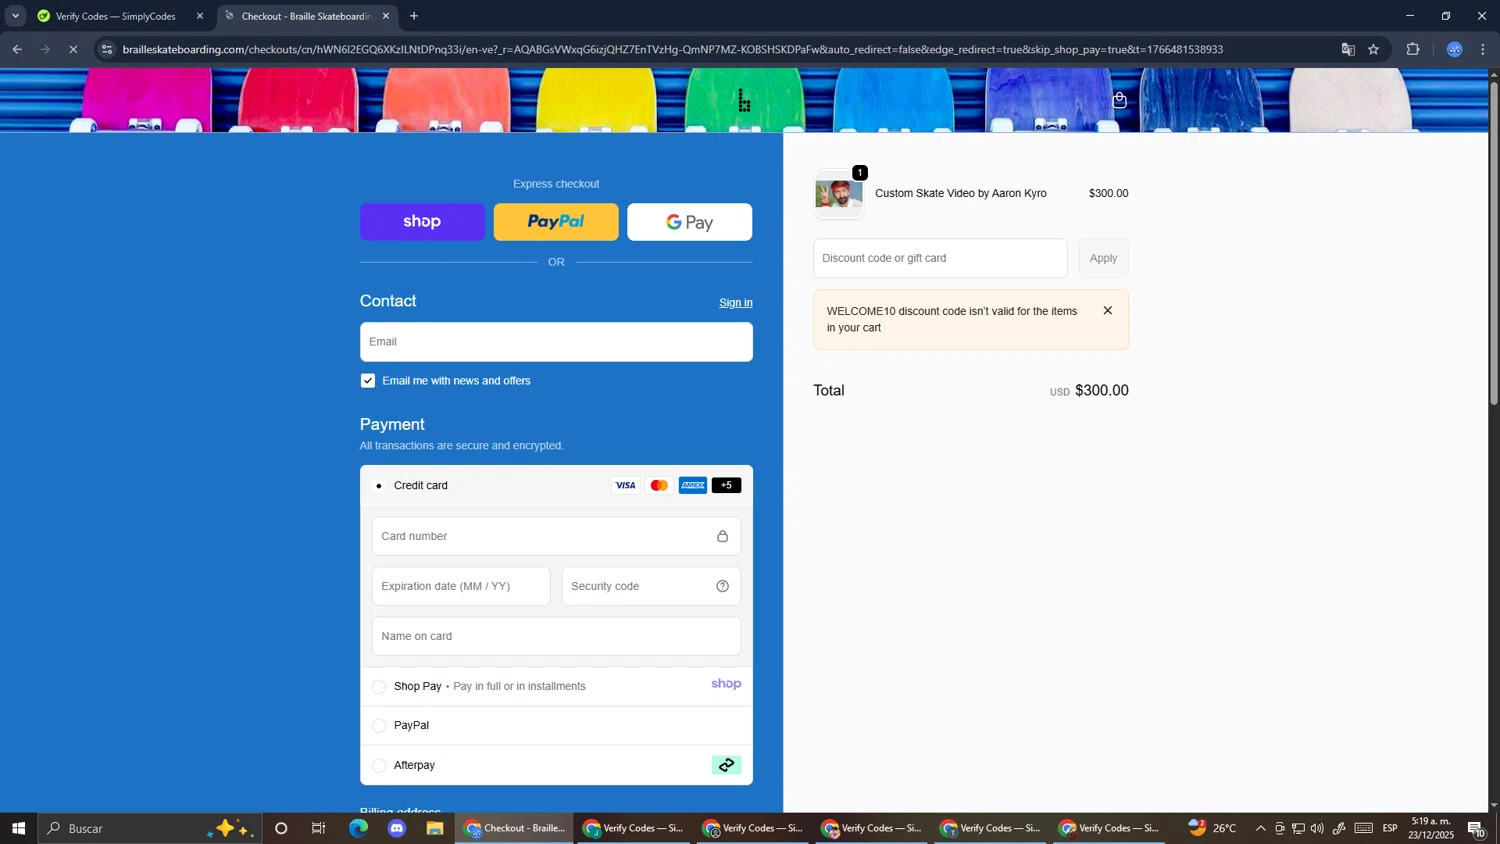Click the American Express icon

pyautogui.click(x=693, y=485)
